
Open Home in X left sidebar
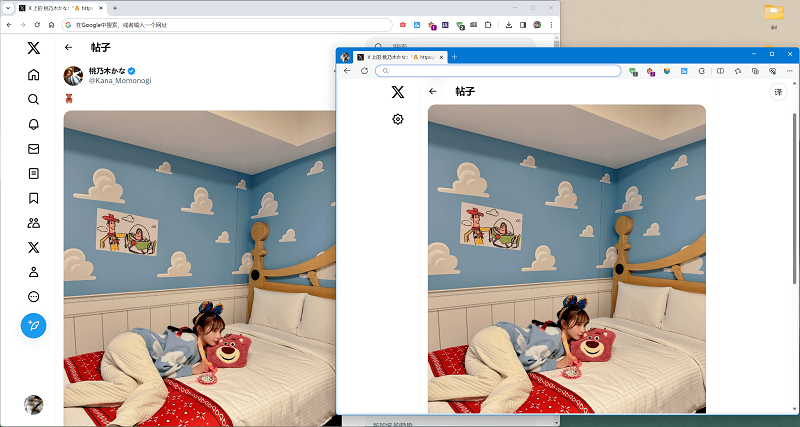[x=33, y=75]
